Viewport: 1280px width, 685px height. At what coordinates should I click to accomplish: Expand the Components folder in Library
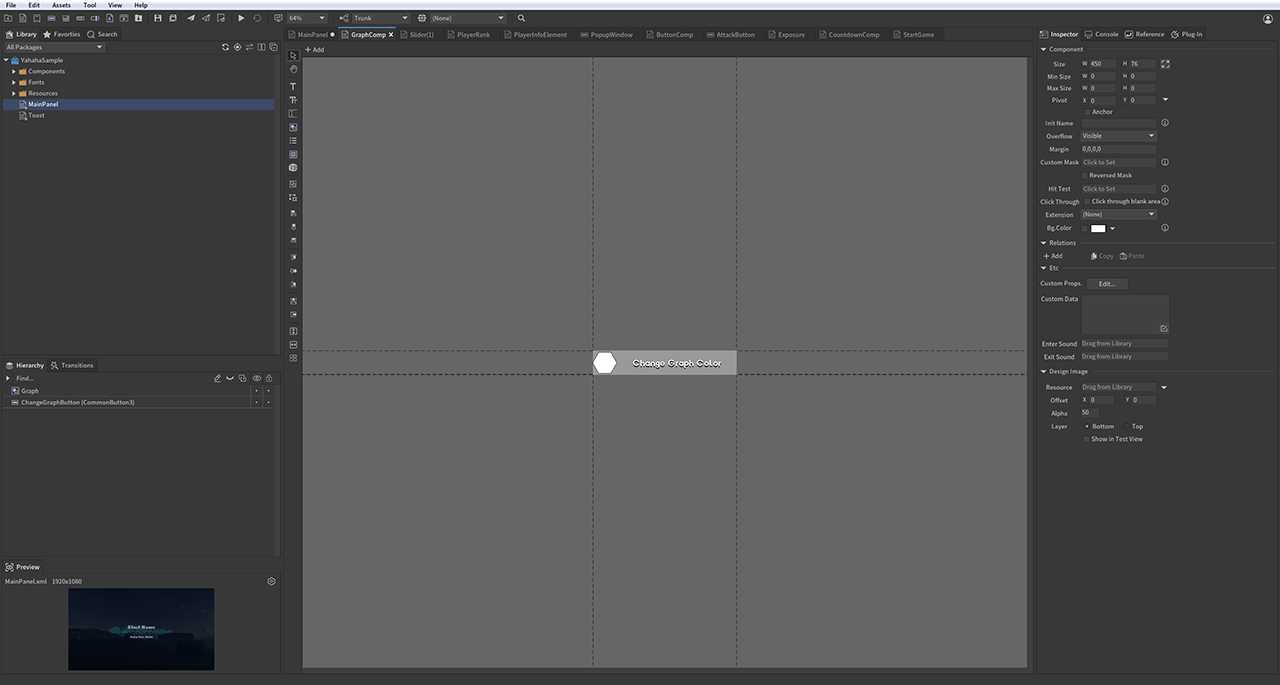pos(14,71)
